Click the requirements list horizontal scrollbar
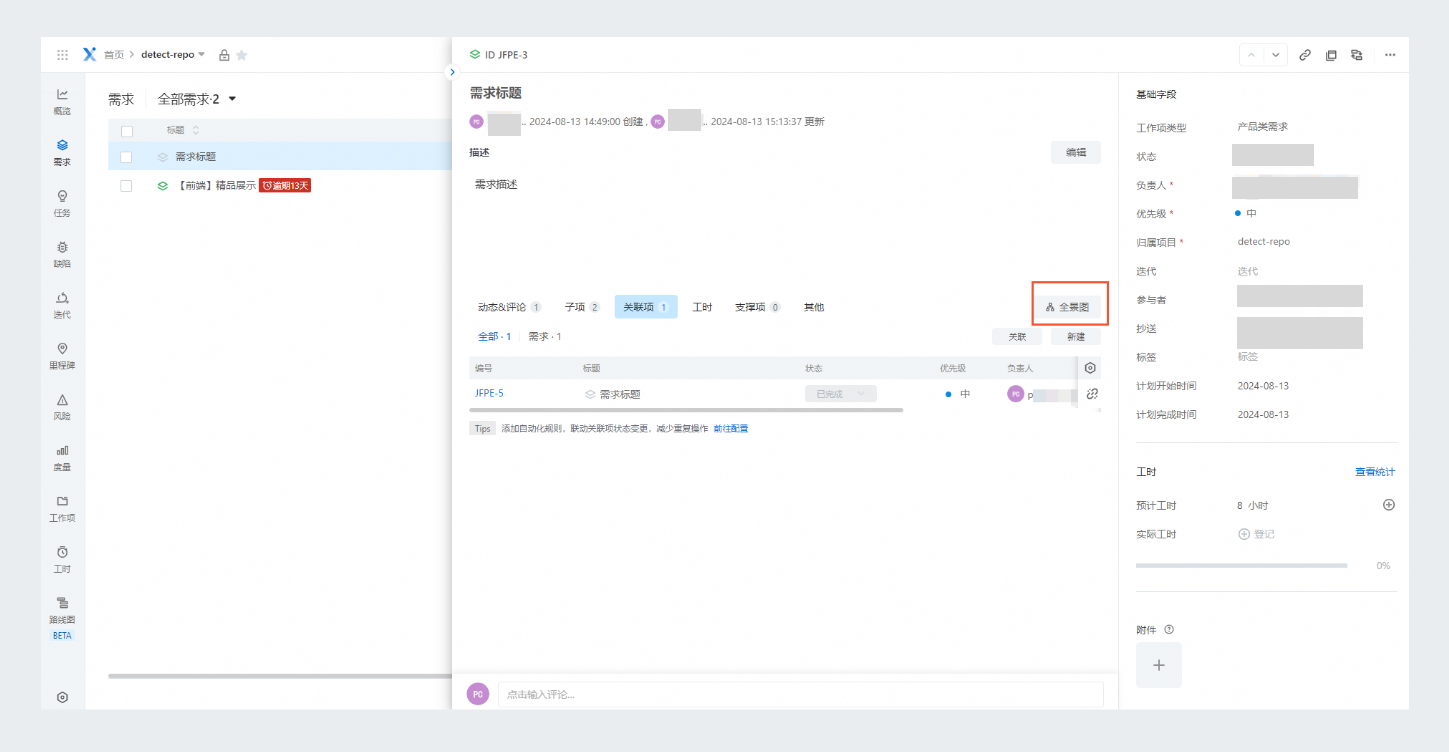Image resolution: width=1449 pixels, height=752 pixels. 280,676
